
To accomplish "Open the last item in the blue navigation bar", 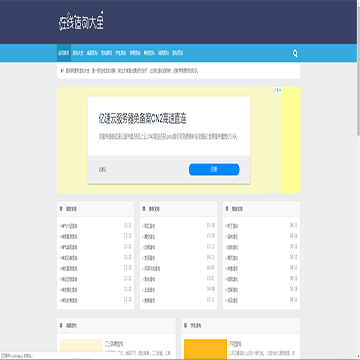I will (x=178, y=53).
